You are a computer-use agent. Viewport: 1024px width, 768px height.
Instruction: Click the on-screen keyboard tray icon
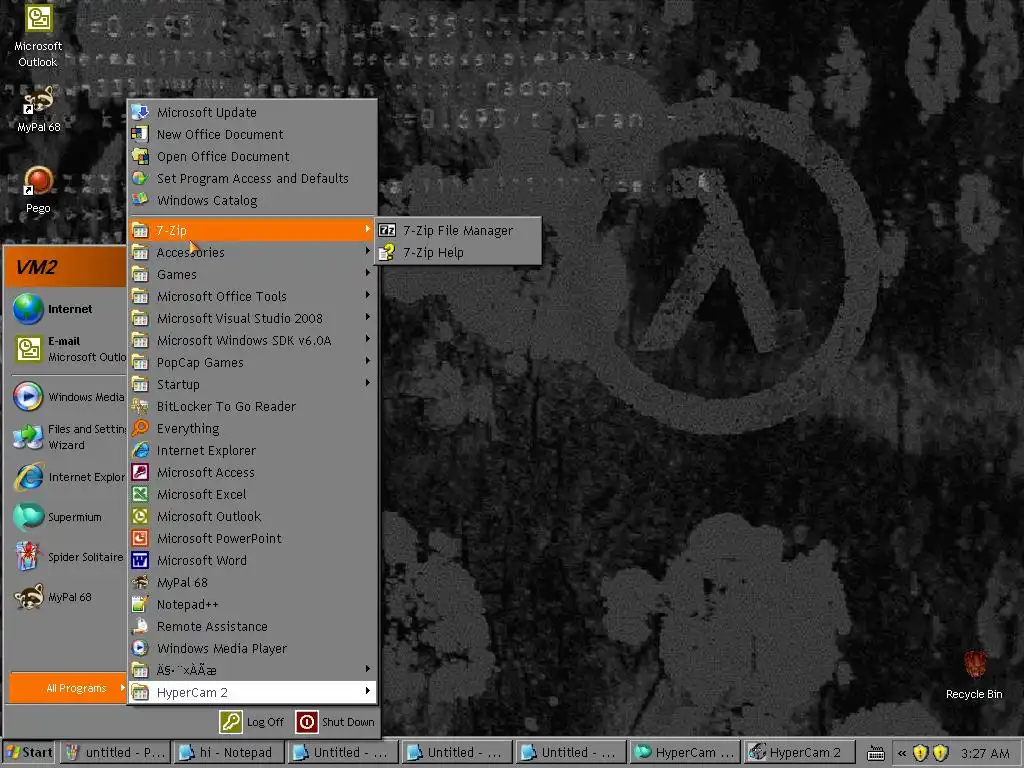(x=876, y=753)
